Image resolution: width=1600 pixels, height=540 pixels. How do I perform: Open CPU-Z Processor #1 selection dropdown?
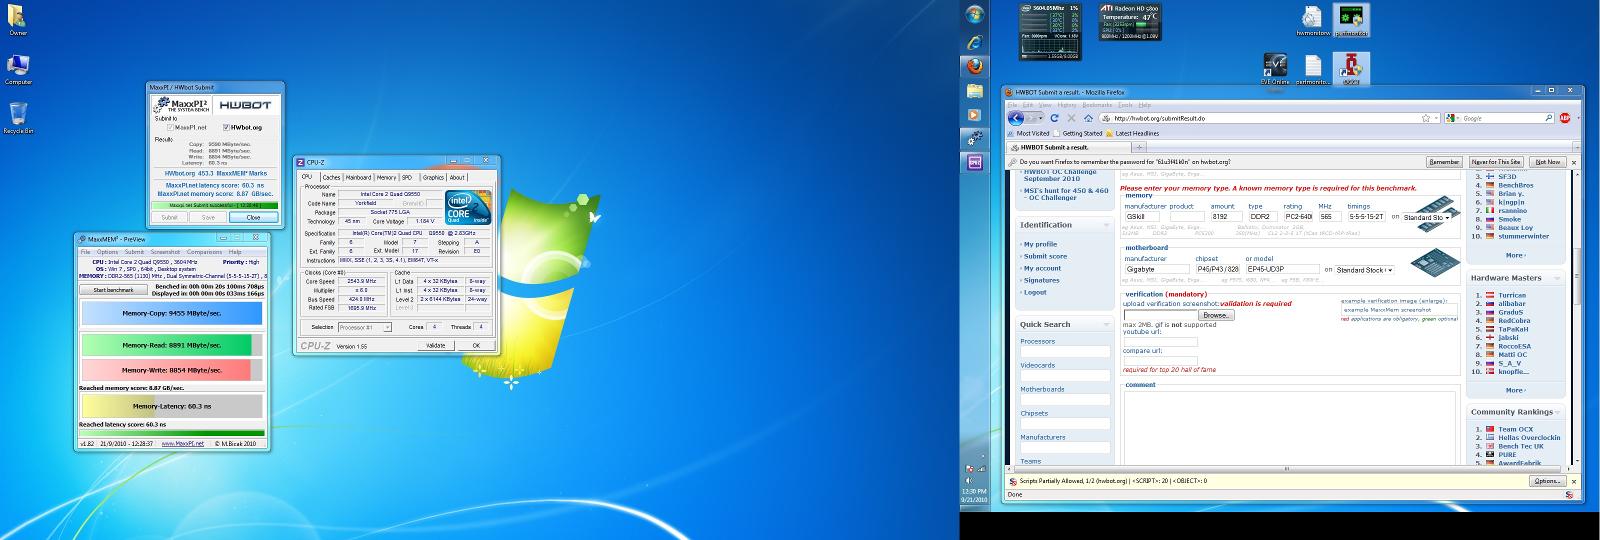tap(365, 327)
